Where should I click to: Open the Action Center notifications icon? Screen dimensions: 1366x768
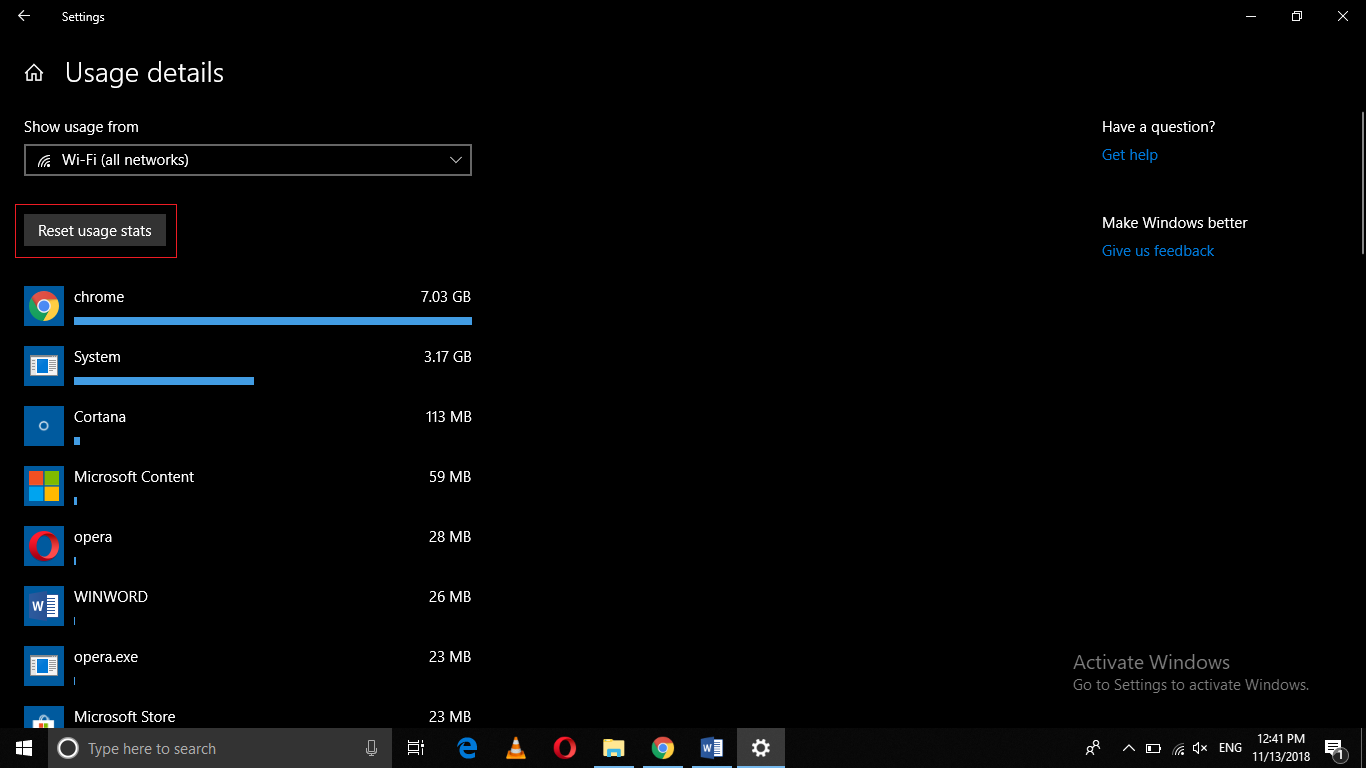pyautogui.click(x=1335, y=748)
